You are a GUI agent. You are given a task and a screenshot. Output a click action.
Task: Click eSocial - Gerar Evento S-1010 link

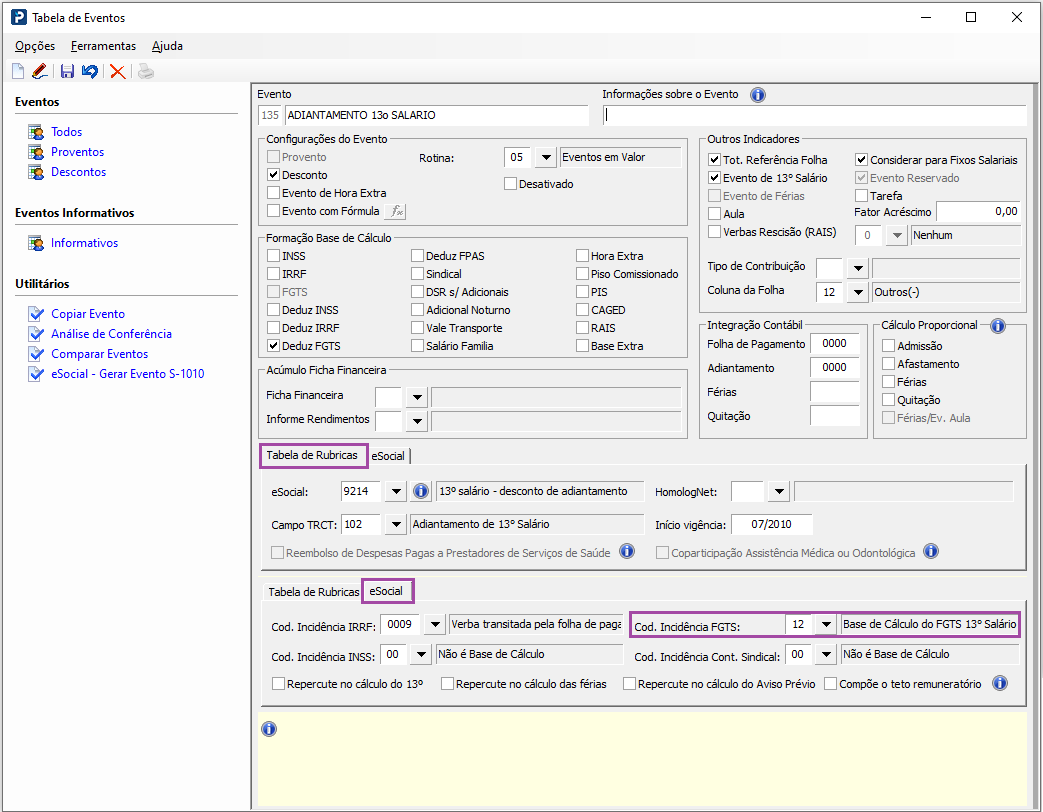click(127, 374)
